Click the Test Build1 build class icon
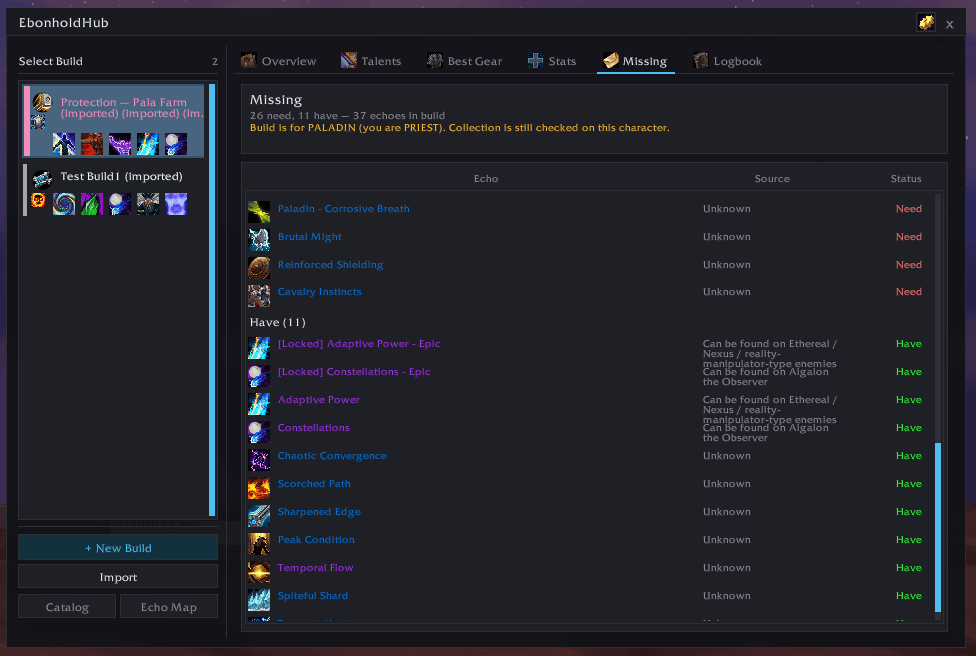The image size is (976, 656). pyautogui.click(x=42, y=179)
